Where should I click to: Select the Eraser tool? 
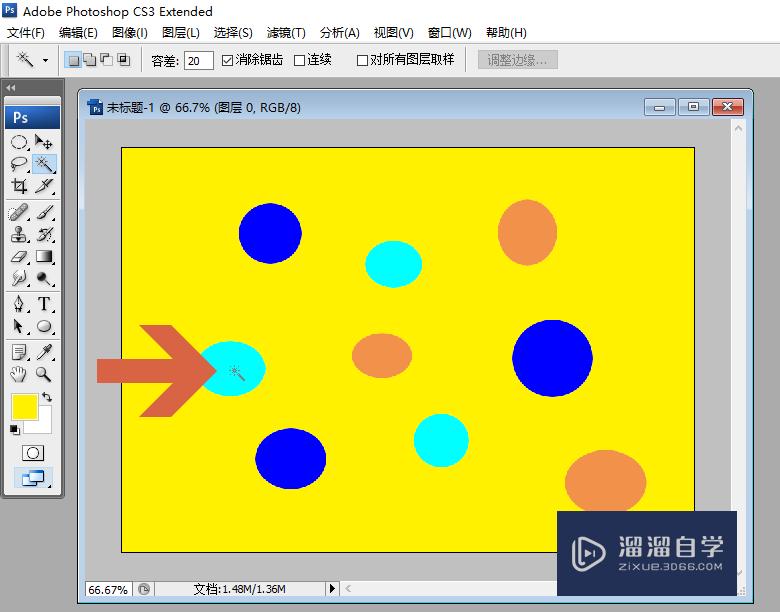pyautogui.click(x=19, y=256)
